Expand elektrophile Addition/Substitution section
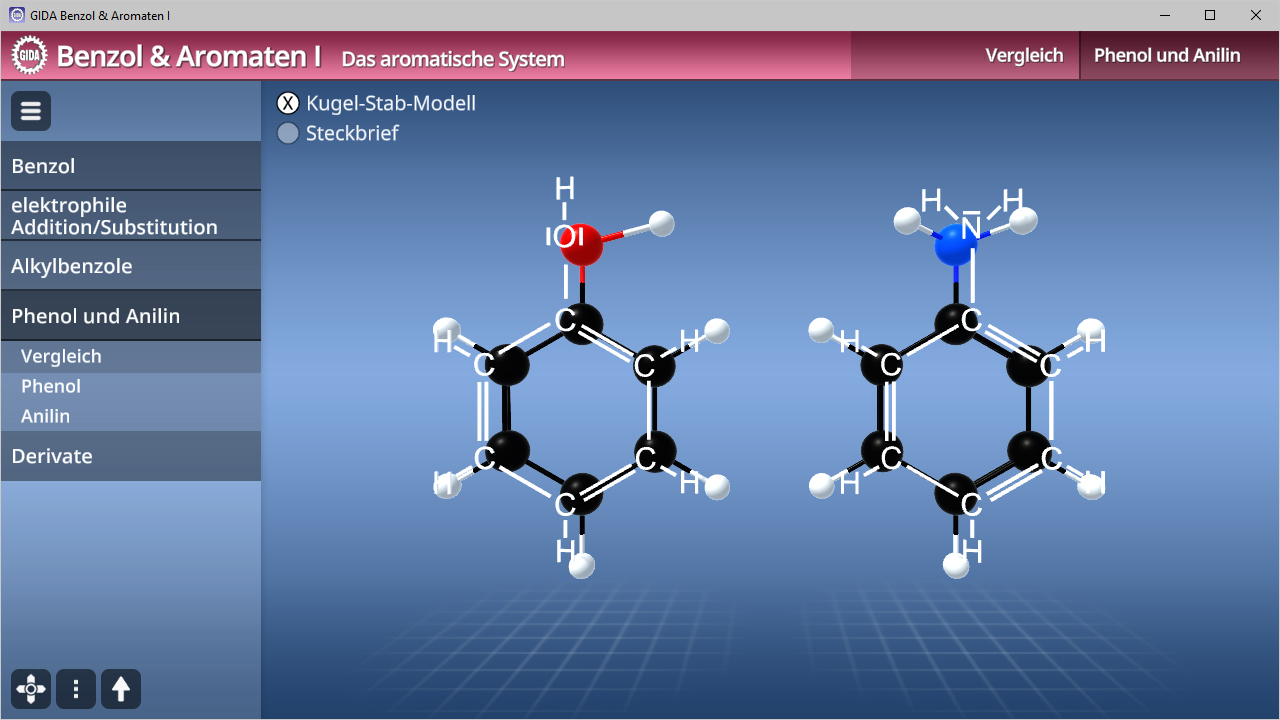The image size is (1280, 720). [x=130, y=216]
